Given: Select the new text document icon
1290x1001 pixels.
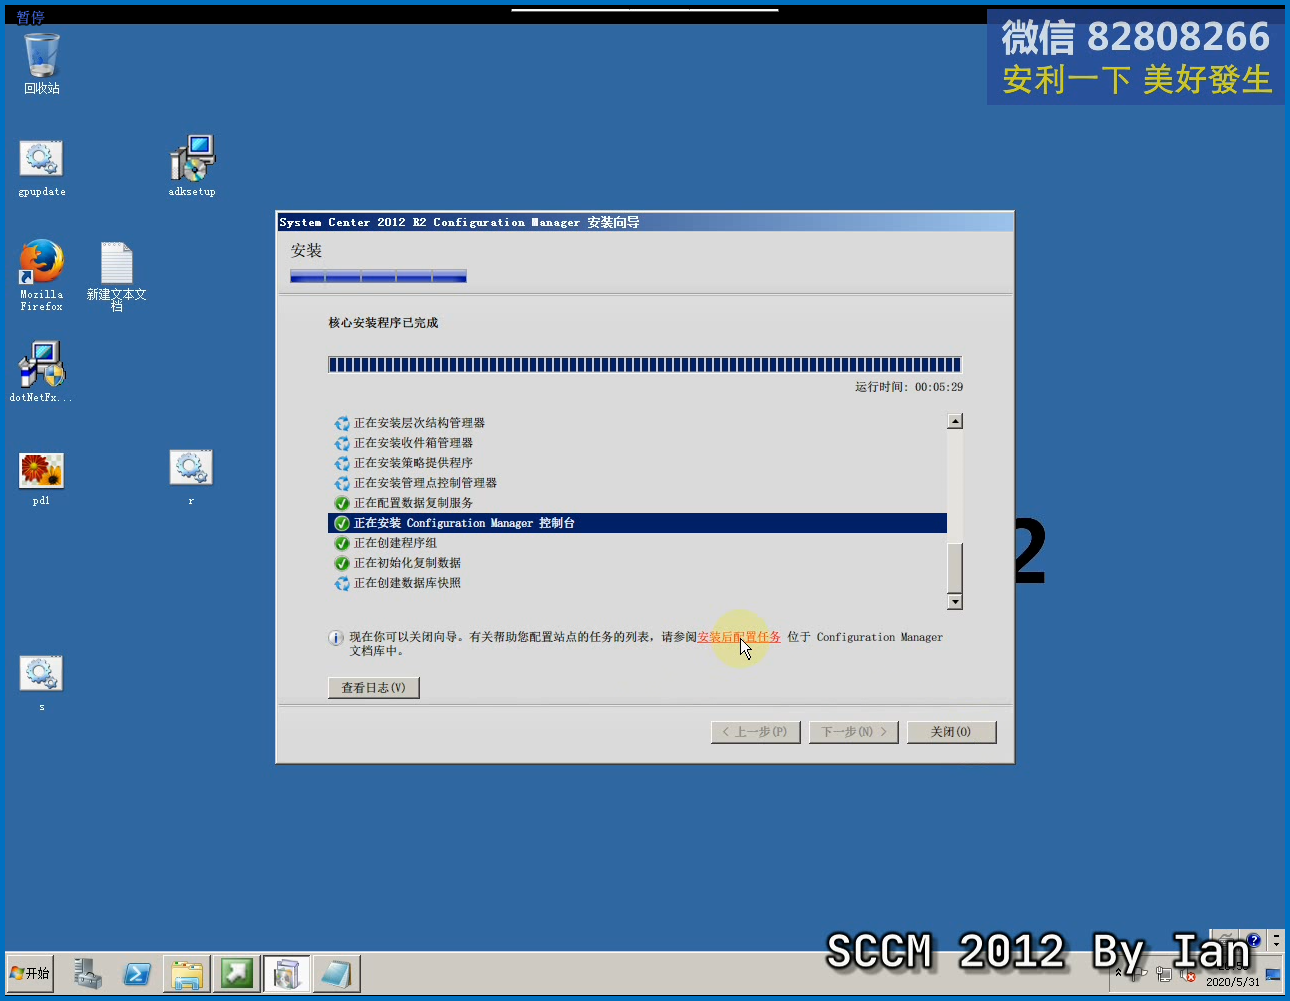Looking at the screenshot, I should click(x=117, y=275).
